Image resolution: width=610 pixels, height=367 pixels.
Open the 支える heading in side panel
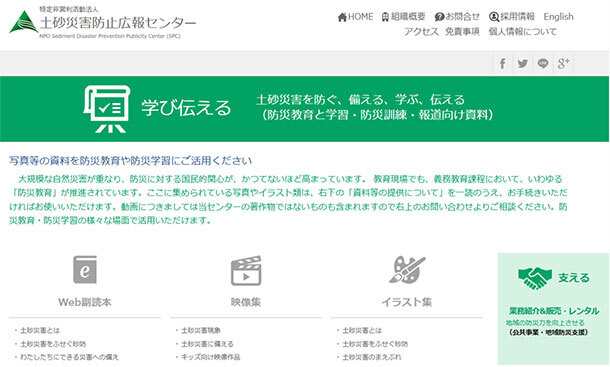574,278
